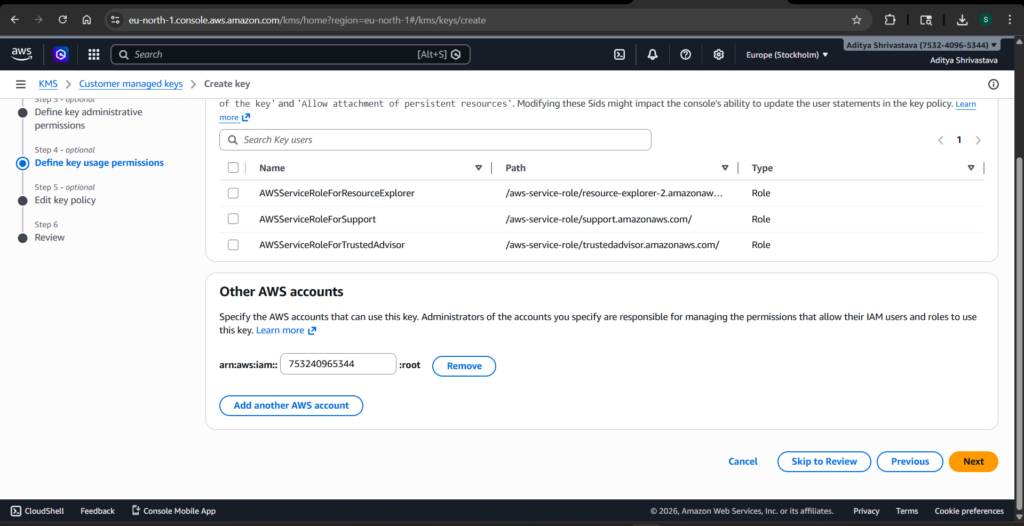
Task: Expand the account menu for Aditya Shrivastava
Action: (920, 46)
